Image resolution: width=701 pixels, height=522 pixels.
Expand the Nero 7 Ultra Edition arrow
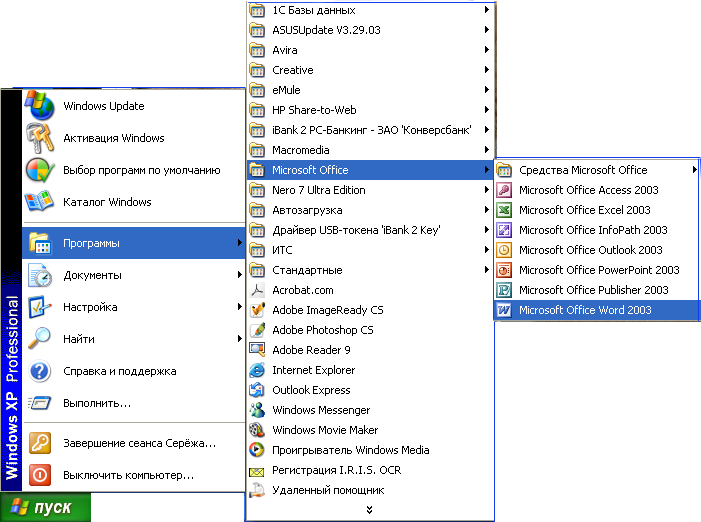click(x=487, y=190)
